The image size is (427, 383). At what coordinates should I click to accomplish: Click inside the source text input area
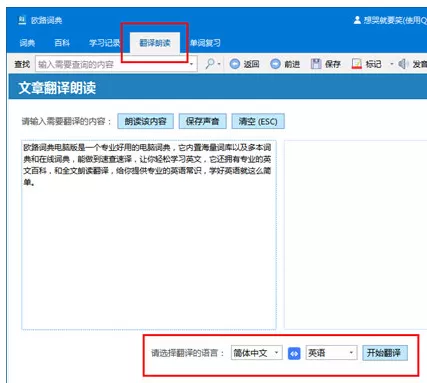(x=149, y=235)
